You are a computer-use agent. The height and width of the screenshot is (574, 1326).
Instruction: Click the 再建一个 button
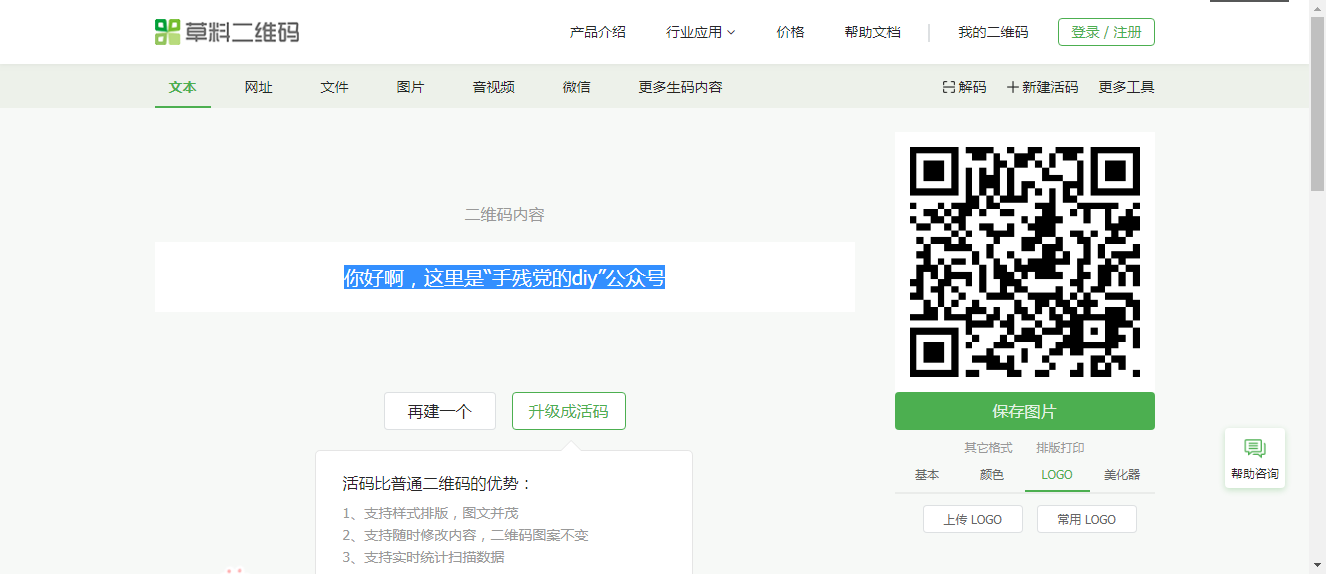(440, 411)
